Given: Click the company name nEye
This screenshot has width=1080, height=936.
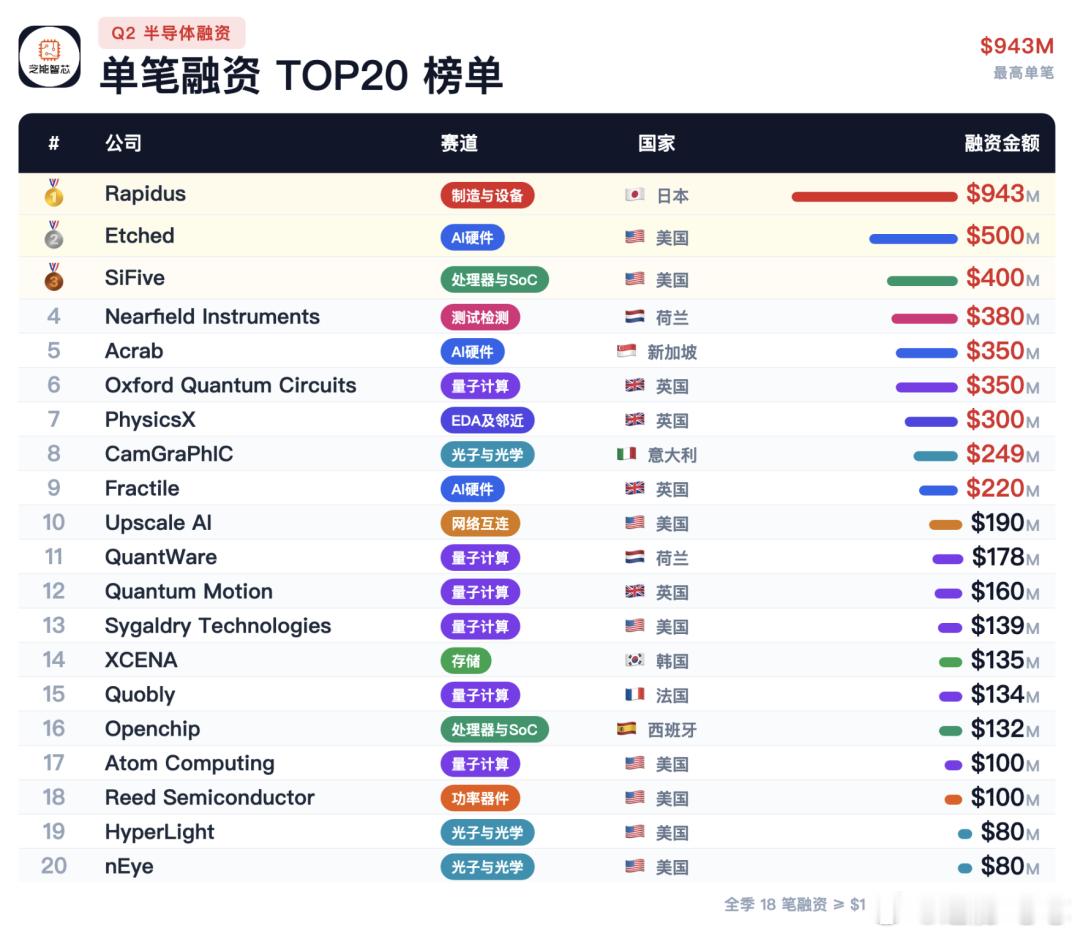Looking at the screenshot, I should (x=129, y=866).
